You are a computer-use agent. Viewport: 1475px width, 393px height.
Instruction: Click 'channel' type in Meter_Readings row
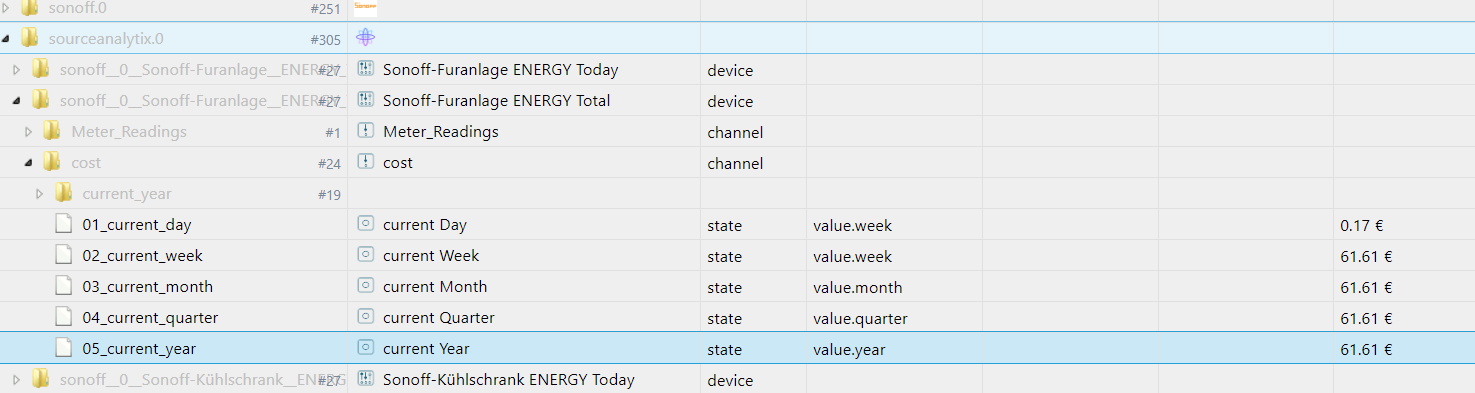click(735, 133)
